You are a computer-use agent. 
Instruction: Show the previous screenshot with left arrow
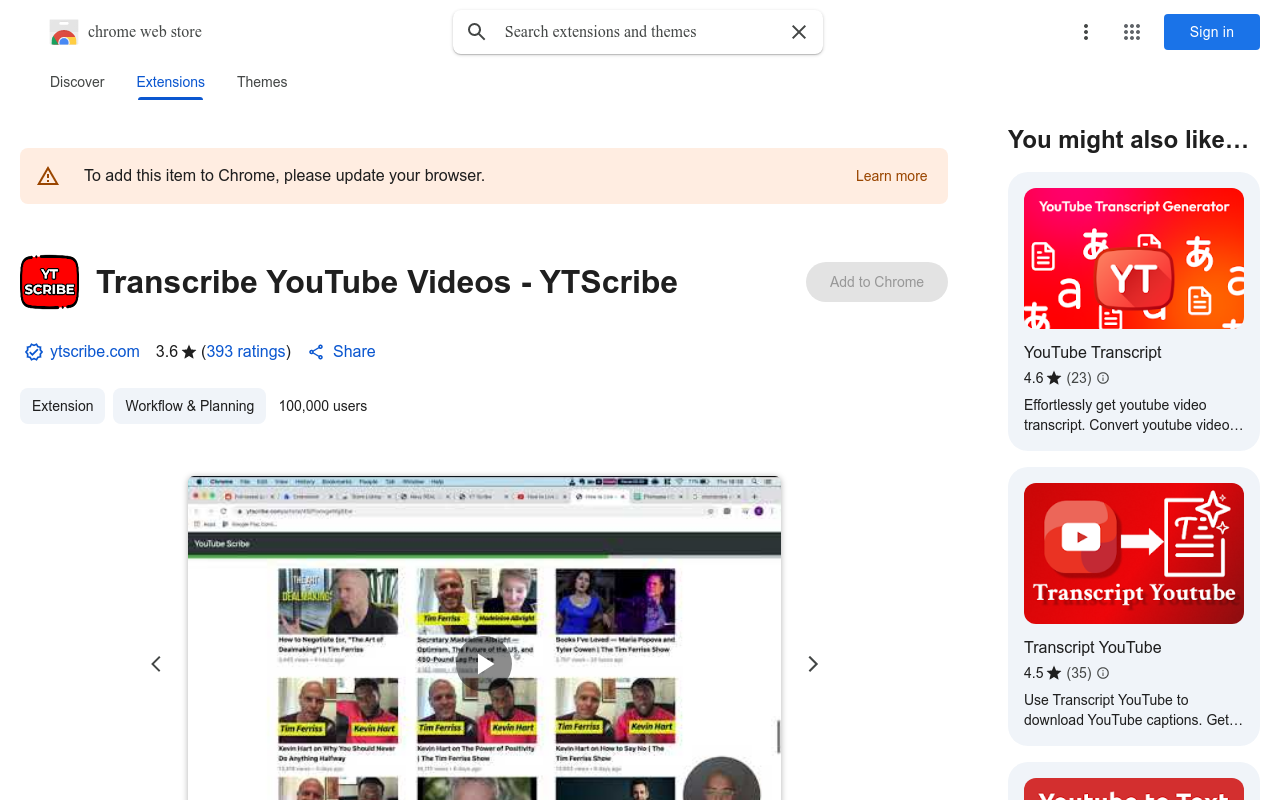click(156, 664)
